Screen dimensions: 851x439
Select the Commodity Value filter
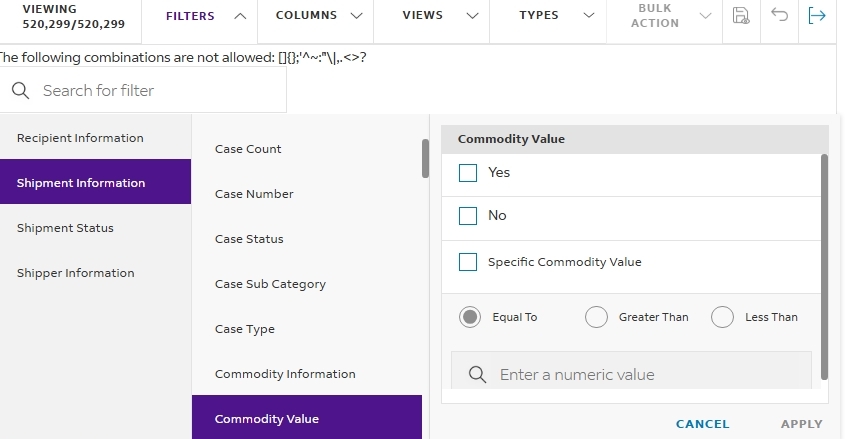tap(307, 417)
